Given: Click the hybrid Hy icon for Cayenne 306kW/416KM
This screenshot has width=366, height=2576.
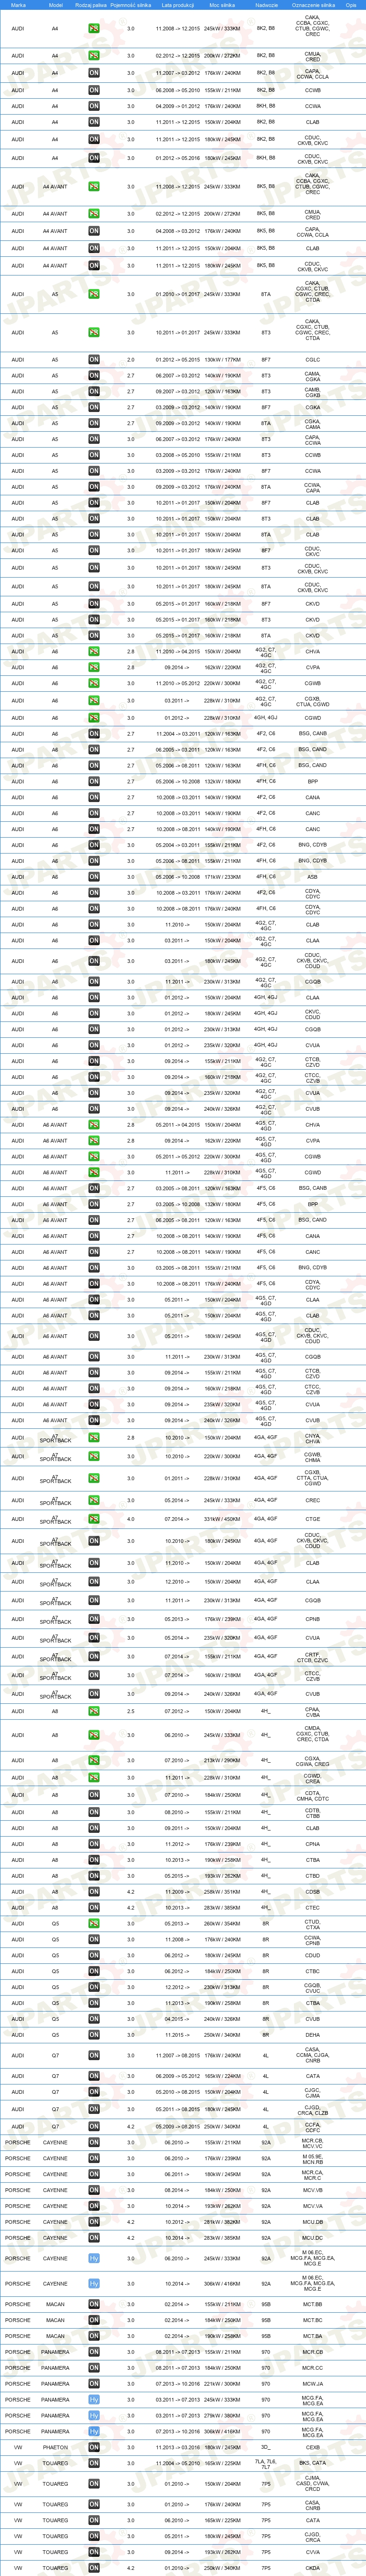Looking at the screenshot, I should (94, 2284).
